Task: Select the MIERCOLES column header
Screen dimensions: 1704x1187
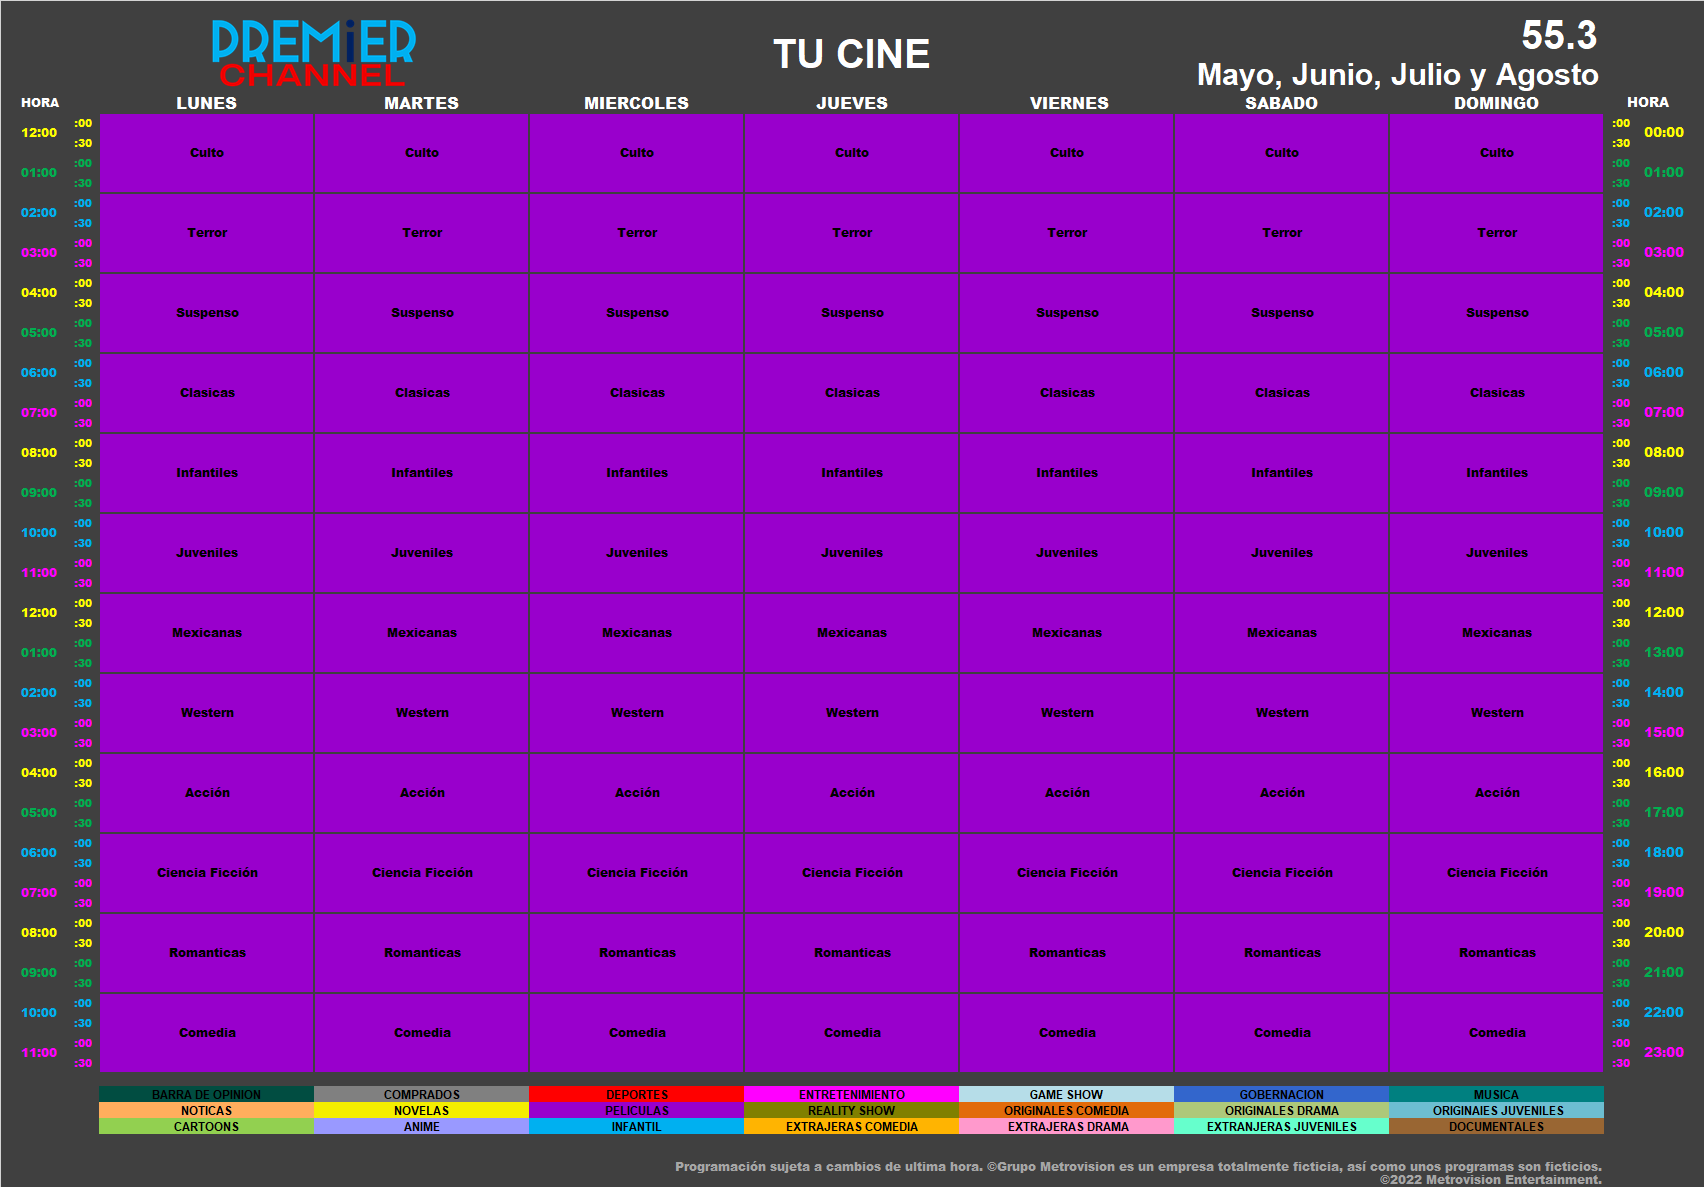Action: point(637,103)
